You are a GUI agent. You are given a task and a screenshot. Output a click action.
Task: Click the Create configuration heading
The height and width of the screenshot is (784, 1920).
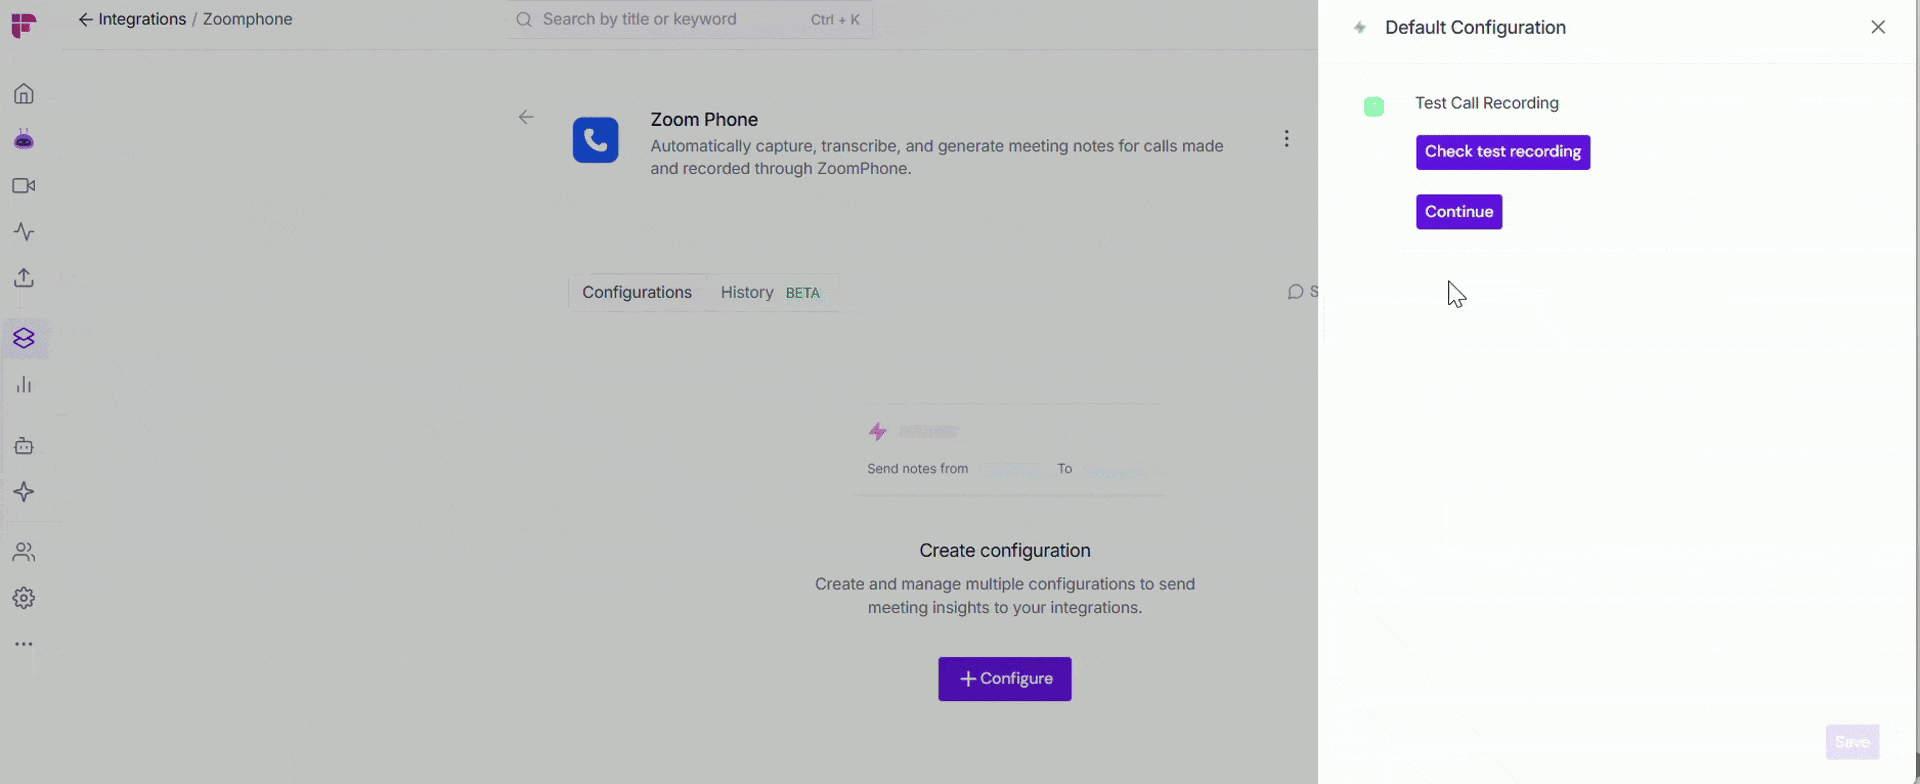point(1005,550)
